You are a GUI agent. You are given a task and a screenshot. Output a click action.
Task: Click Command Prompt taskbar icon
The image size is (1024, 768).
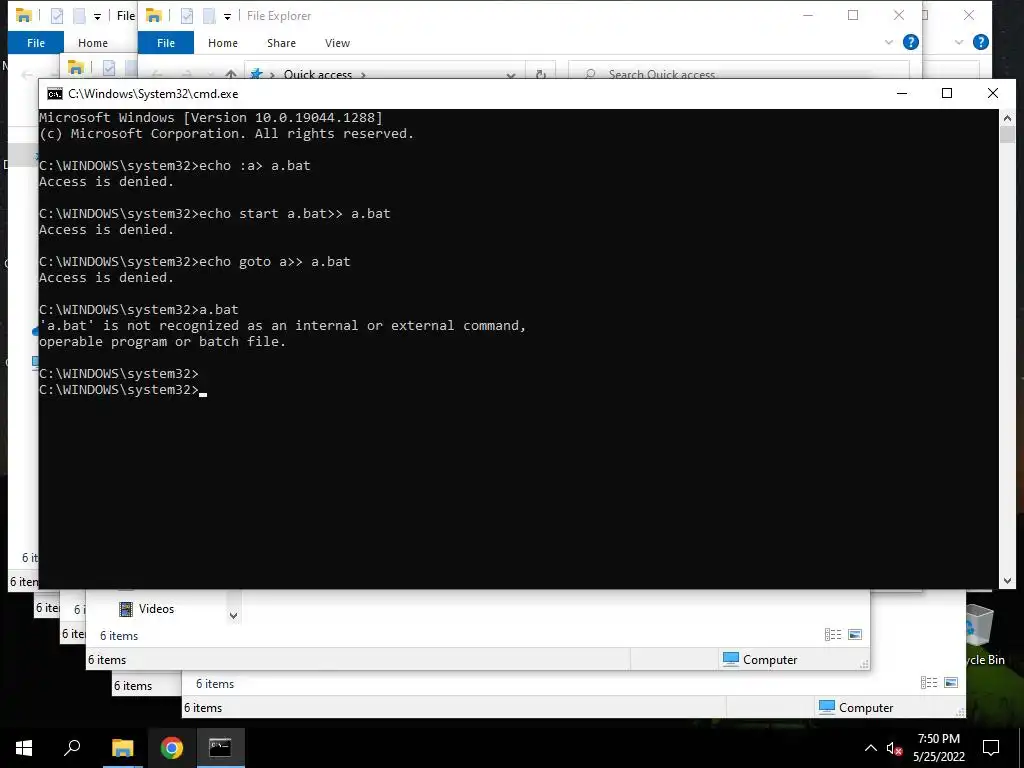pos(220,748)
